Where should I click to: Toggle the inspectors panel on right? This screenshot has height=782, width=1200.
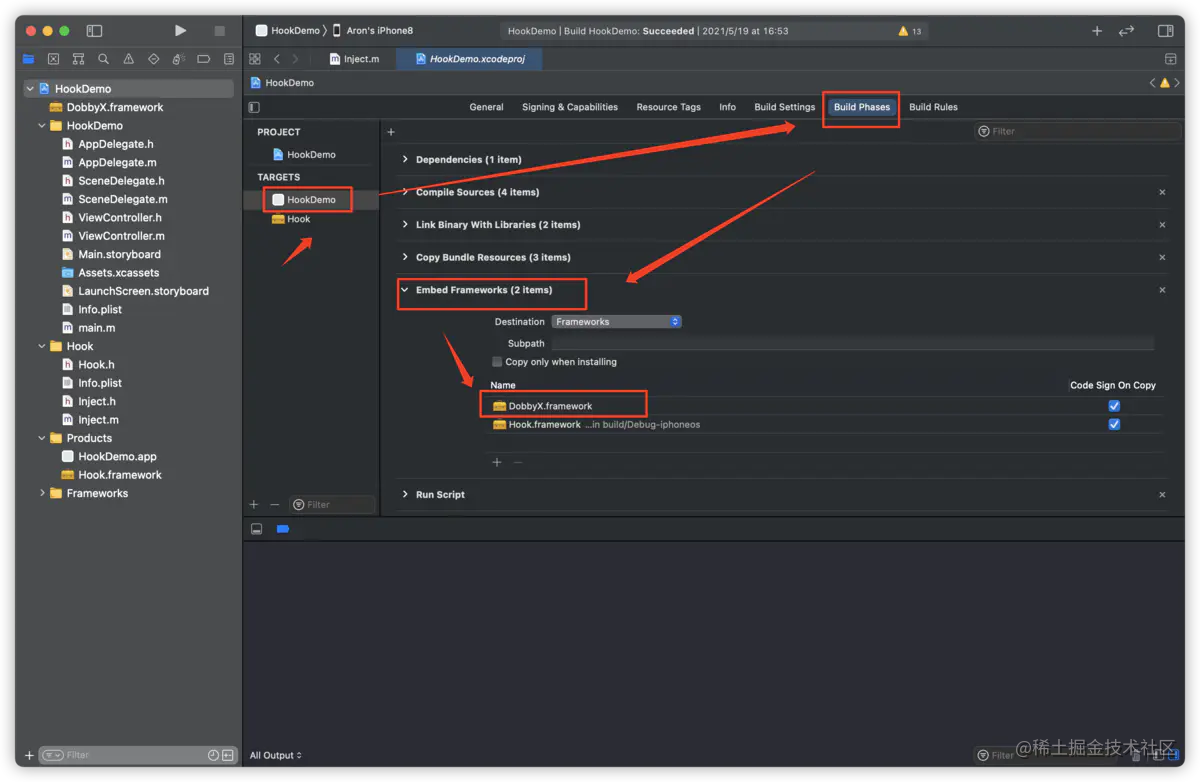point(1165,31)
